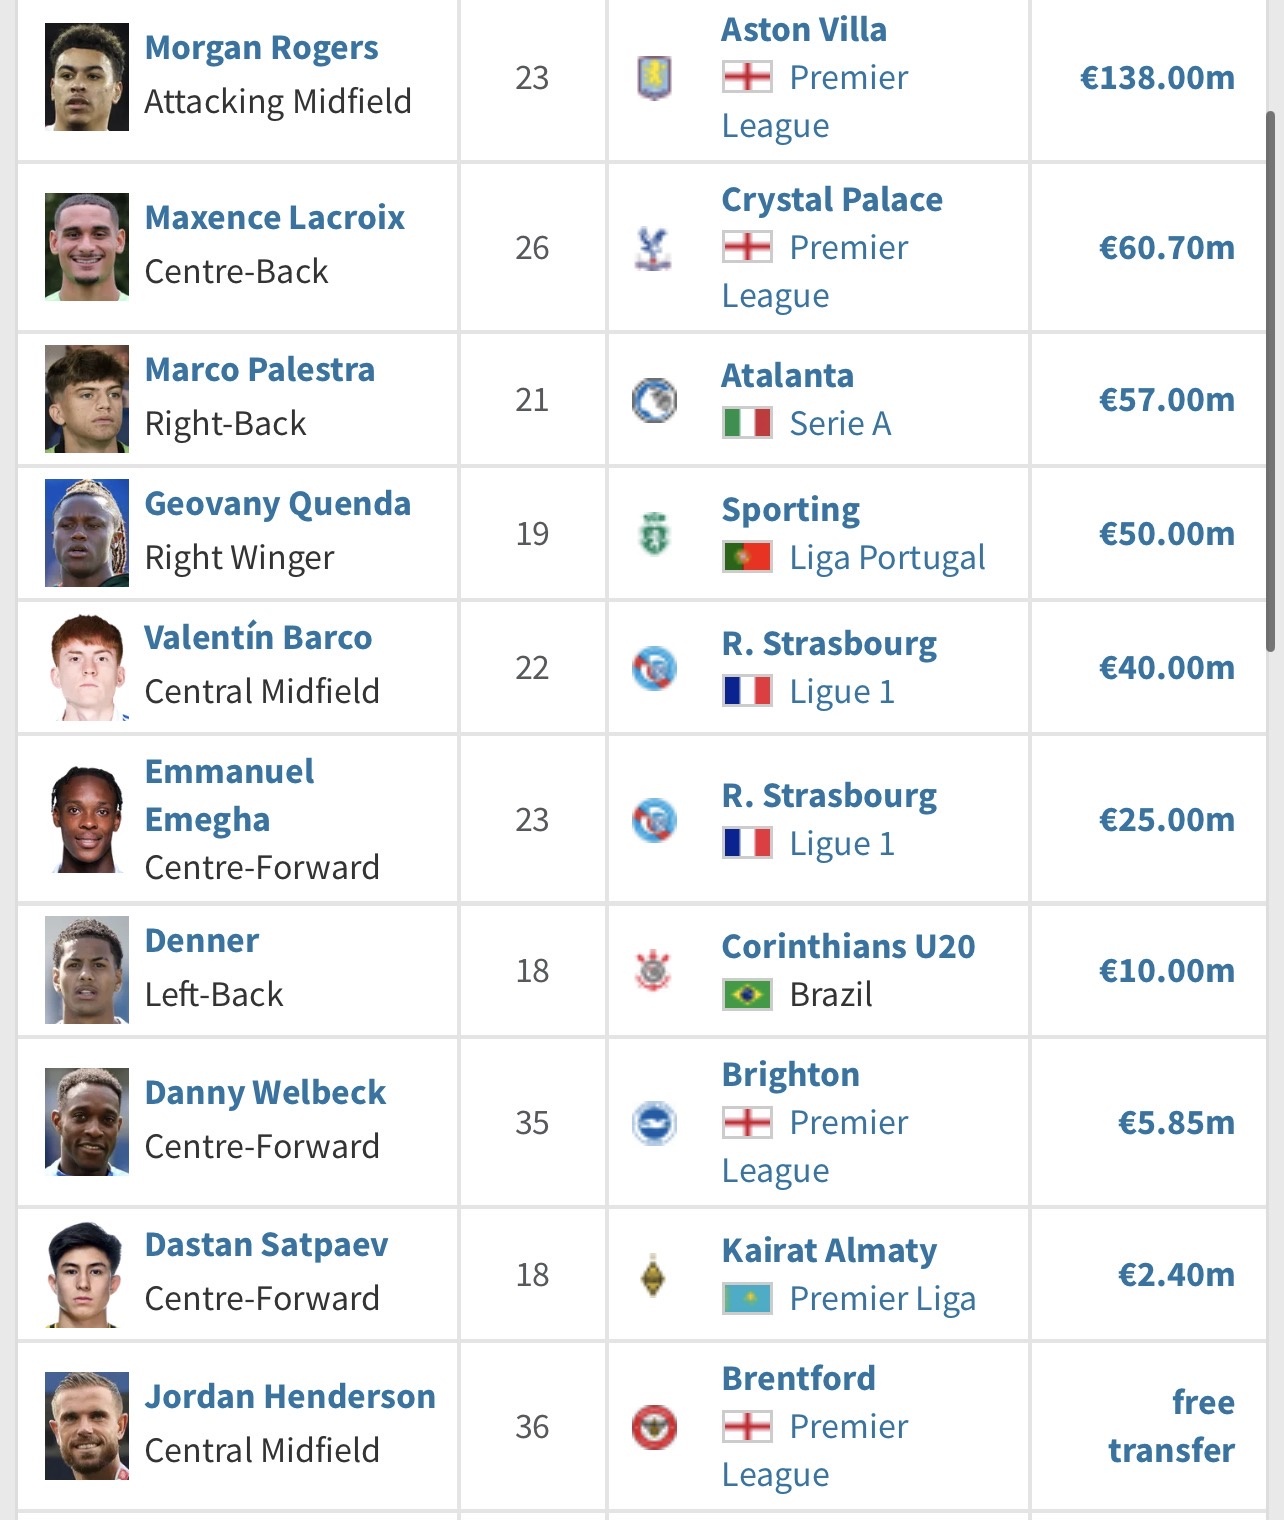The image size is (1284, 1520).
Task: Click the Atalanta club crest icon
Action: (x=654, y=400)
